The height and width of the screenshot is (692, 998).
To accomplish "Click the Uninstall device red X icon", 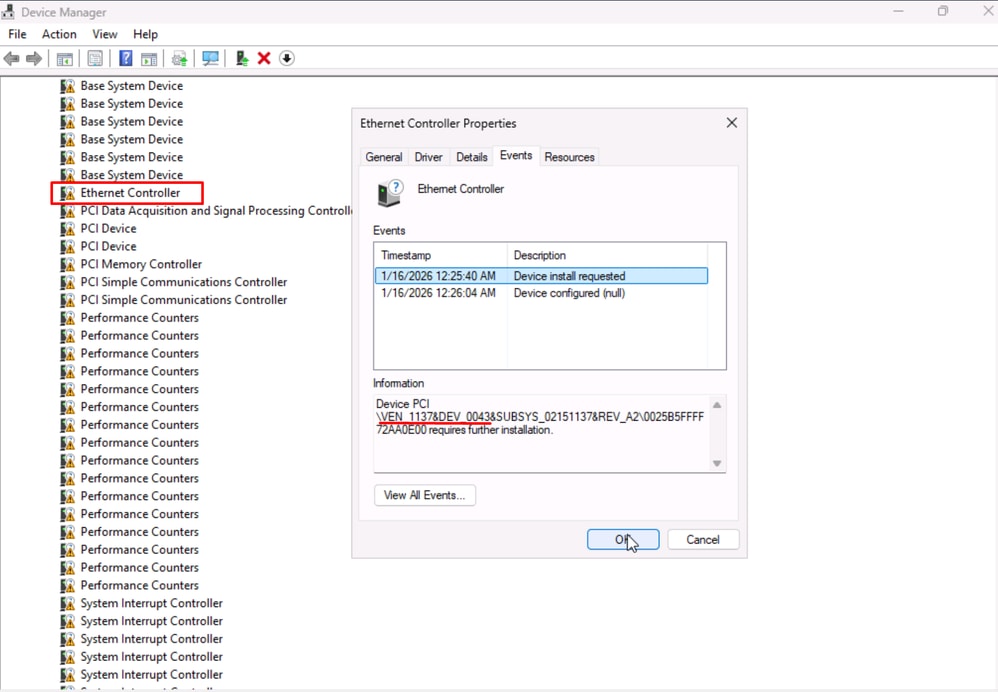I will coord(266,58).
